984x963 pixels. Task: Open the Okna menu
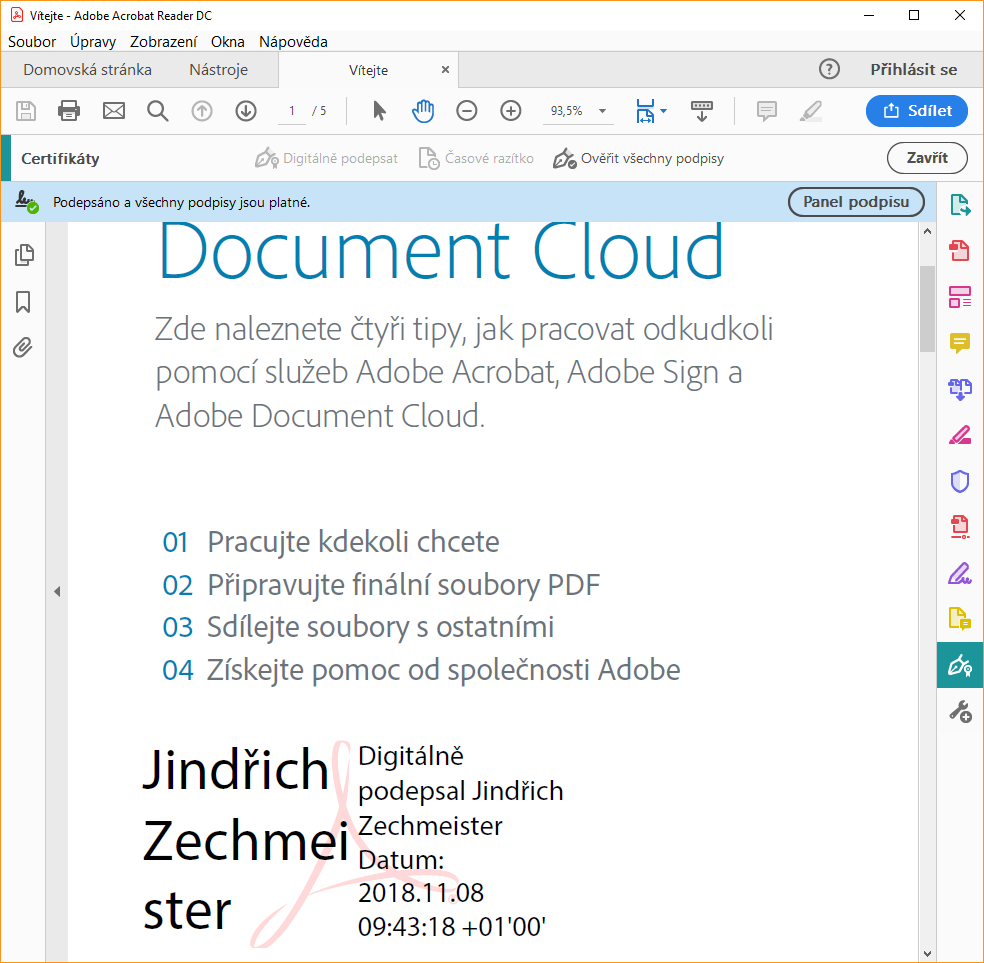click(228, 41)
